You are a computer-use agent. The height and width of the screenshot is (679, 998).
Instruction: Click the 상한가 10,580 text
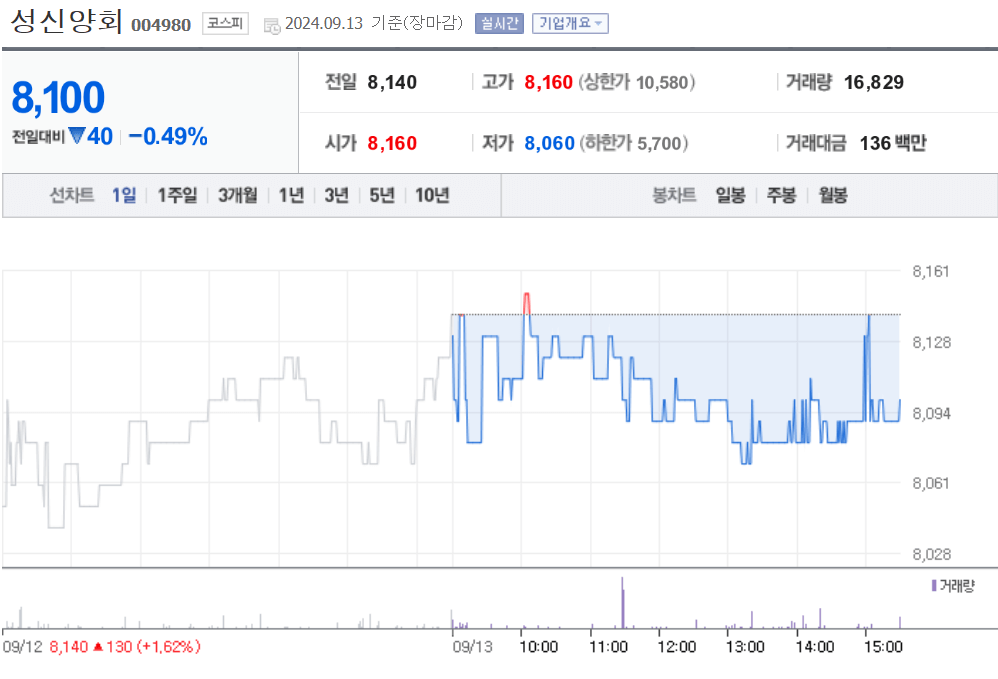pyautogui.click(x=636, y=82)
